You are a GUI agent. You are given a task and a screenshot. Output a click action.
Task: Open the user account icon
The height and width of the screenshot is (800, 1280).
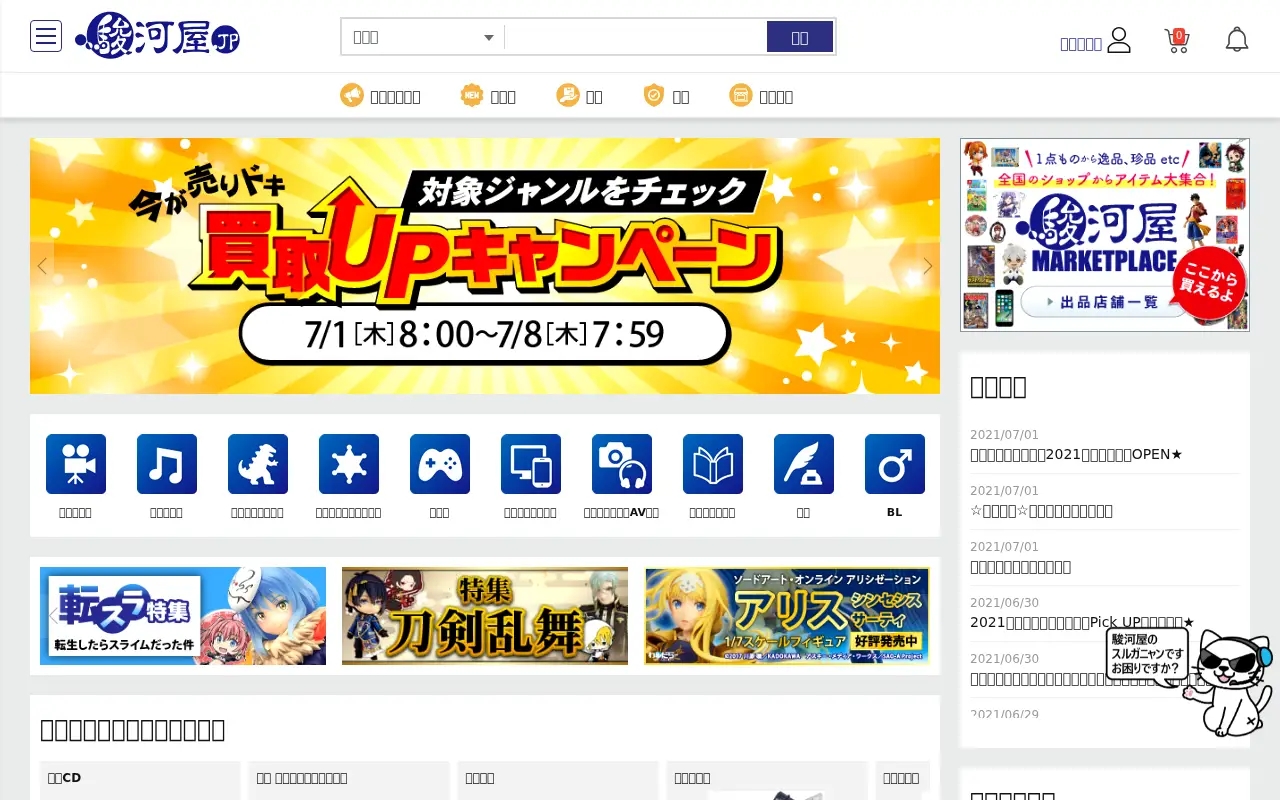(1119, 40)
